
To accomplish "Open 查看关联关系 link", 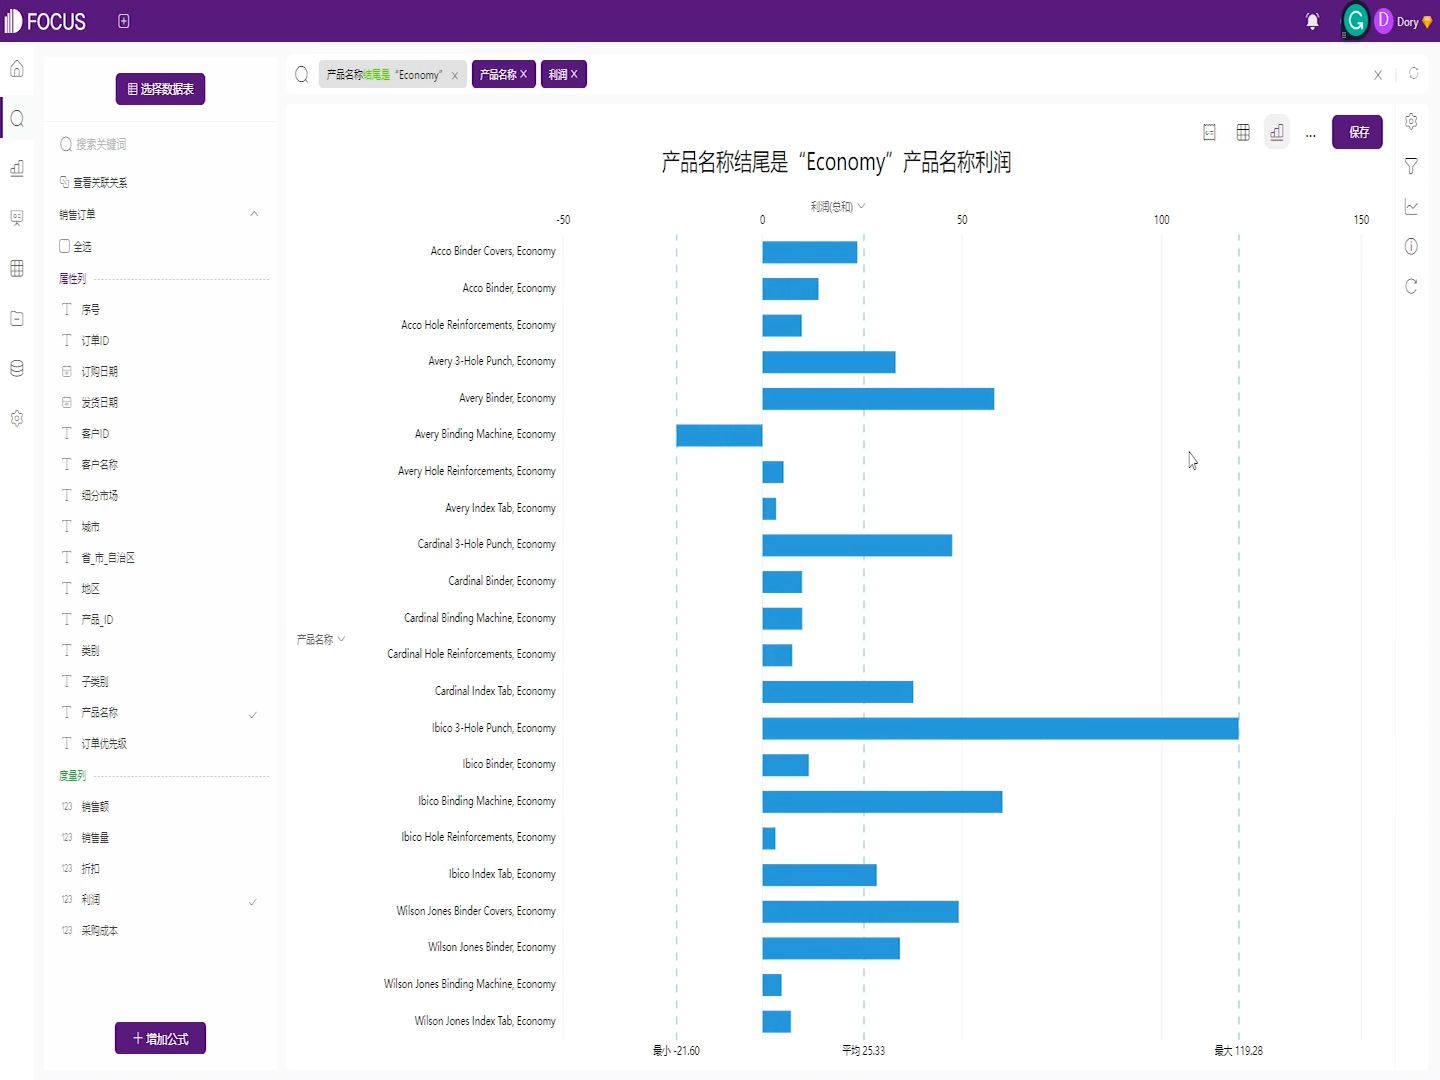I will pos(94,182).
